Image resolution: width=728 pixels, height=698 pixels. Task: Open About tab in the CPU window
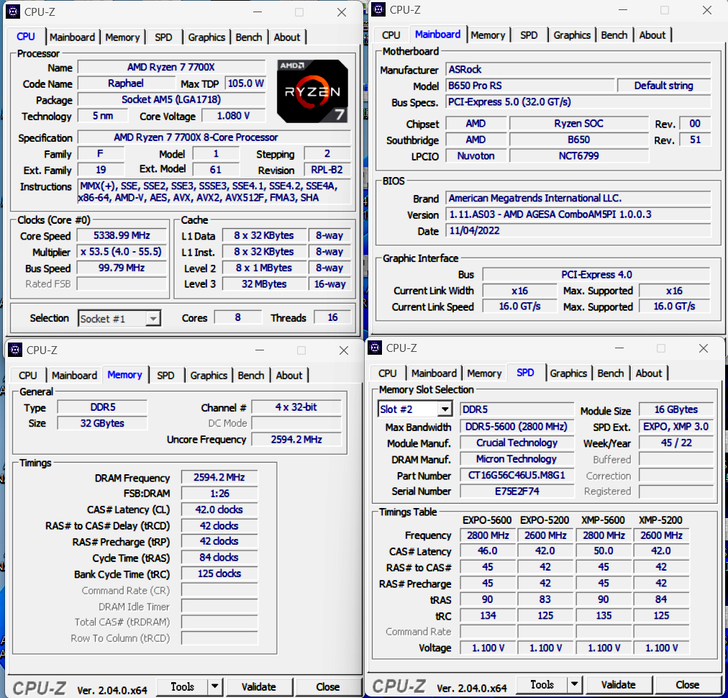(287, 37)
